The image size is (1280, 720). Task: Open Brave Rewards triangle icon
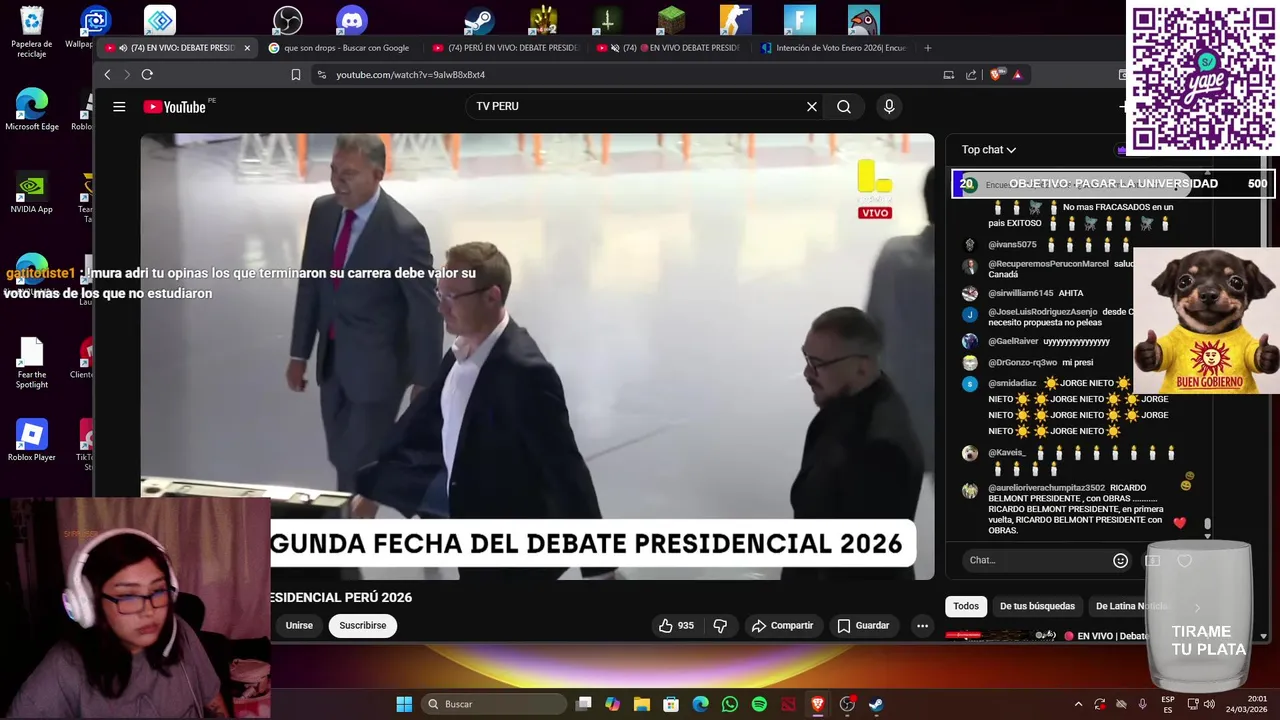click(1017, 75)
